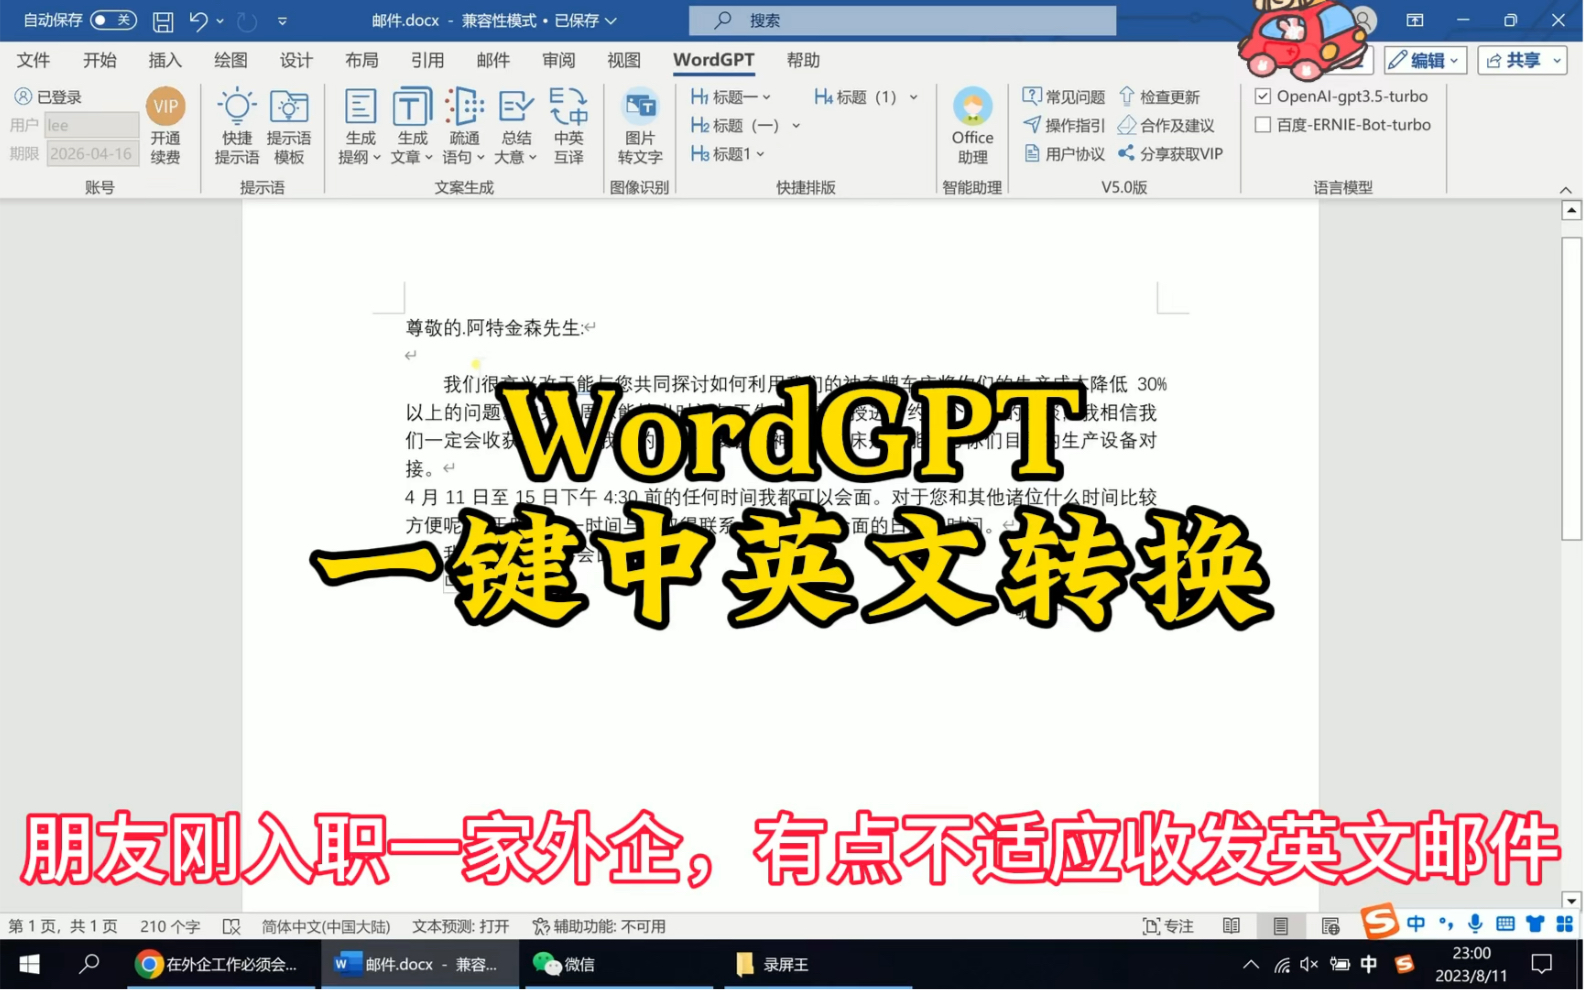
Task: Open the 文件 menu tab
Action: click(33, 60)
